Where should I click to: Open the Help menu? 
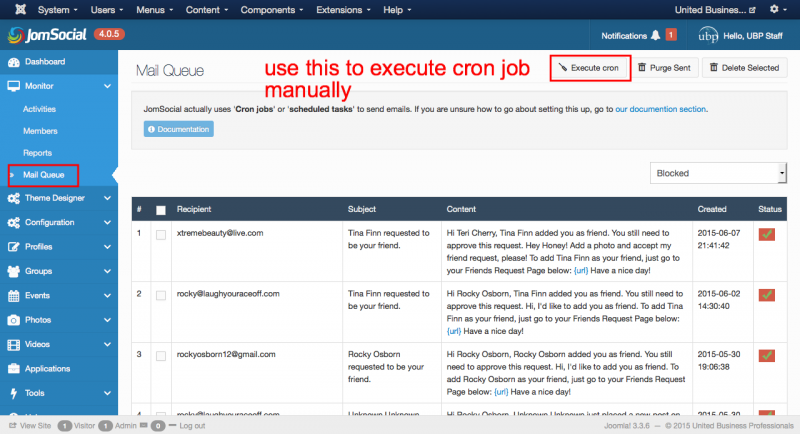[397, 10]
